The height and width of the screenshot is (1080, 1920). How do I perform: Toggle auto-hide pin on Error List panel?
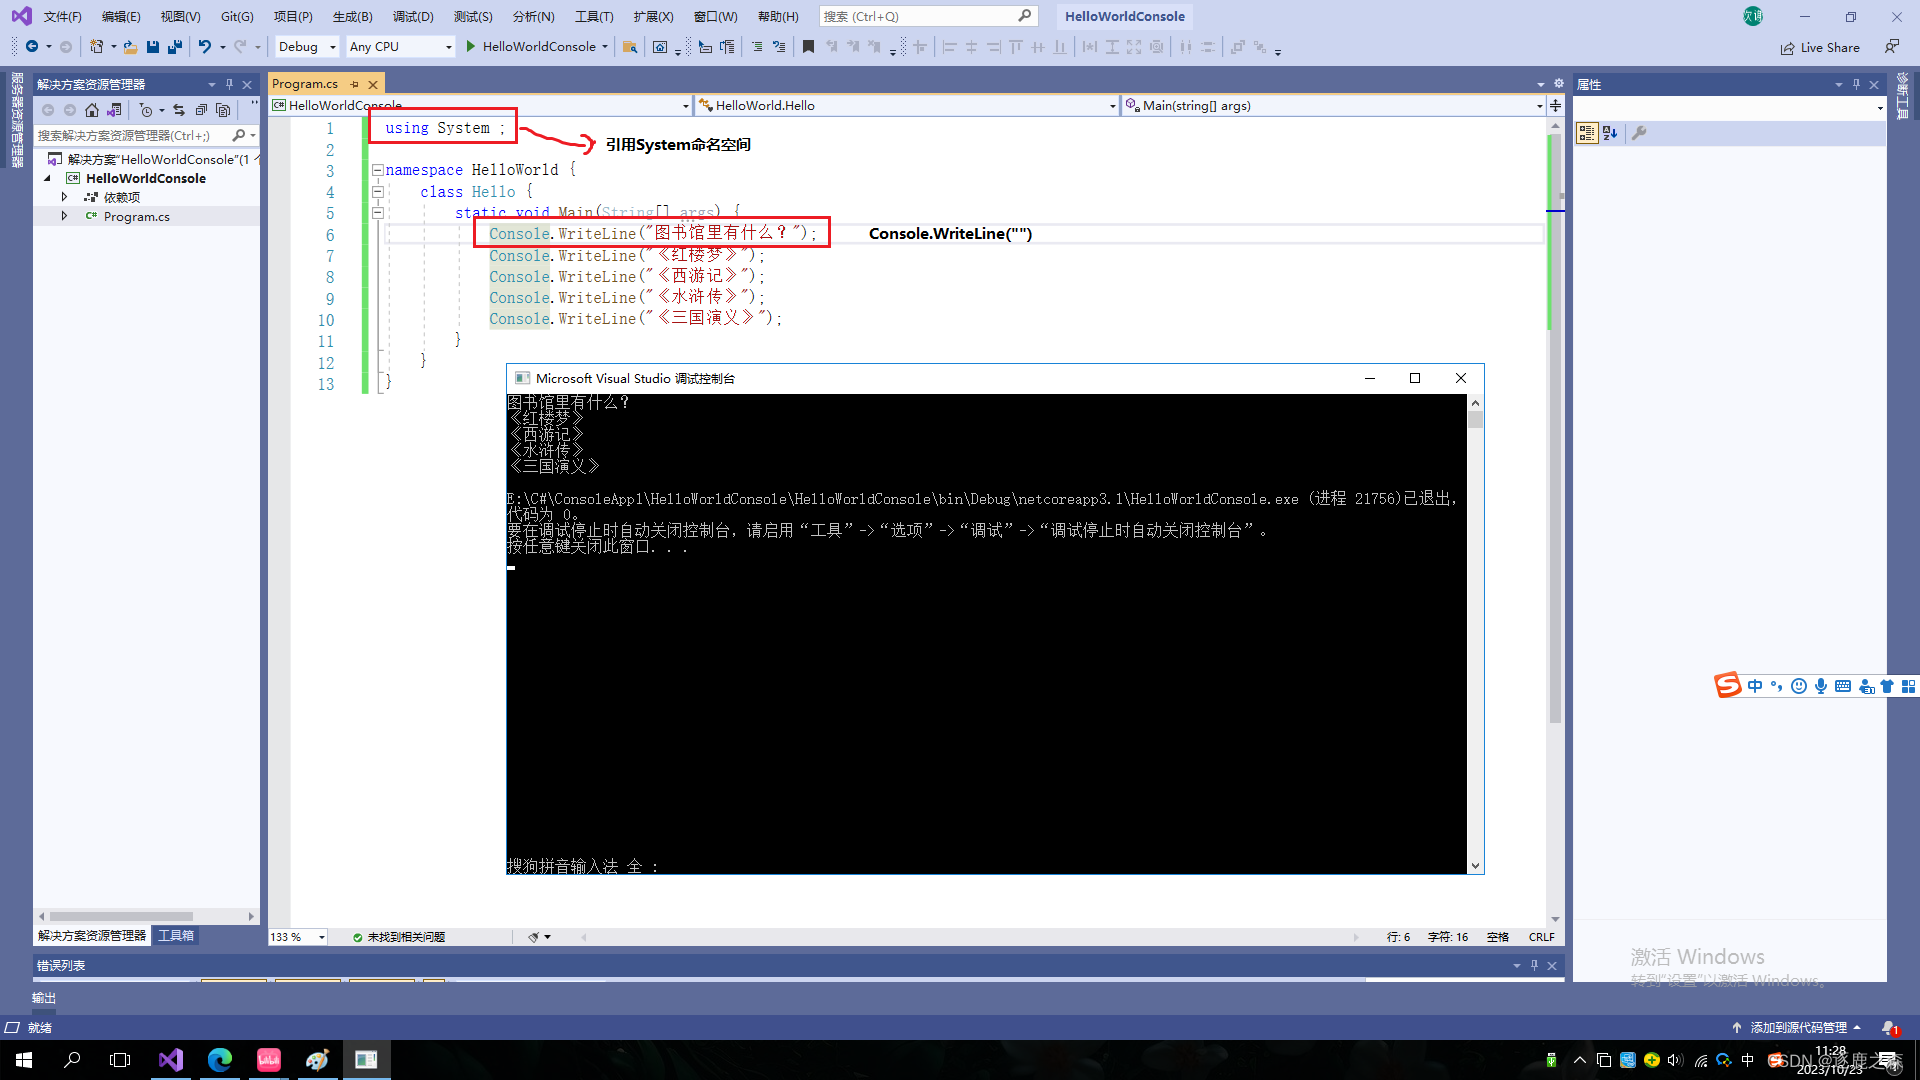[1534, 965]
